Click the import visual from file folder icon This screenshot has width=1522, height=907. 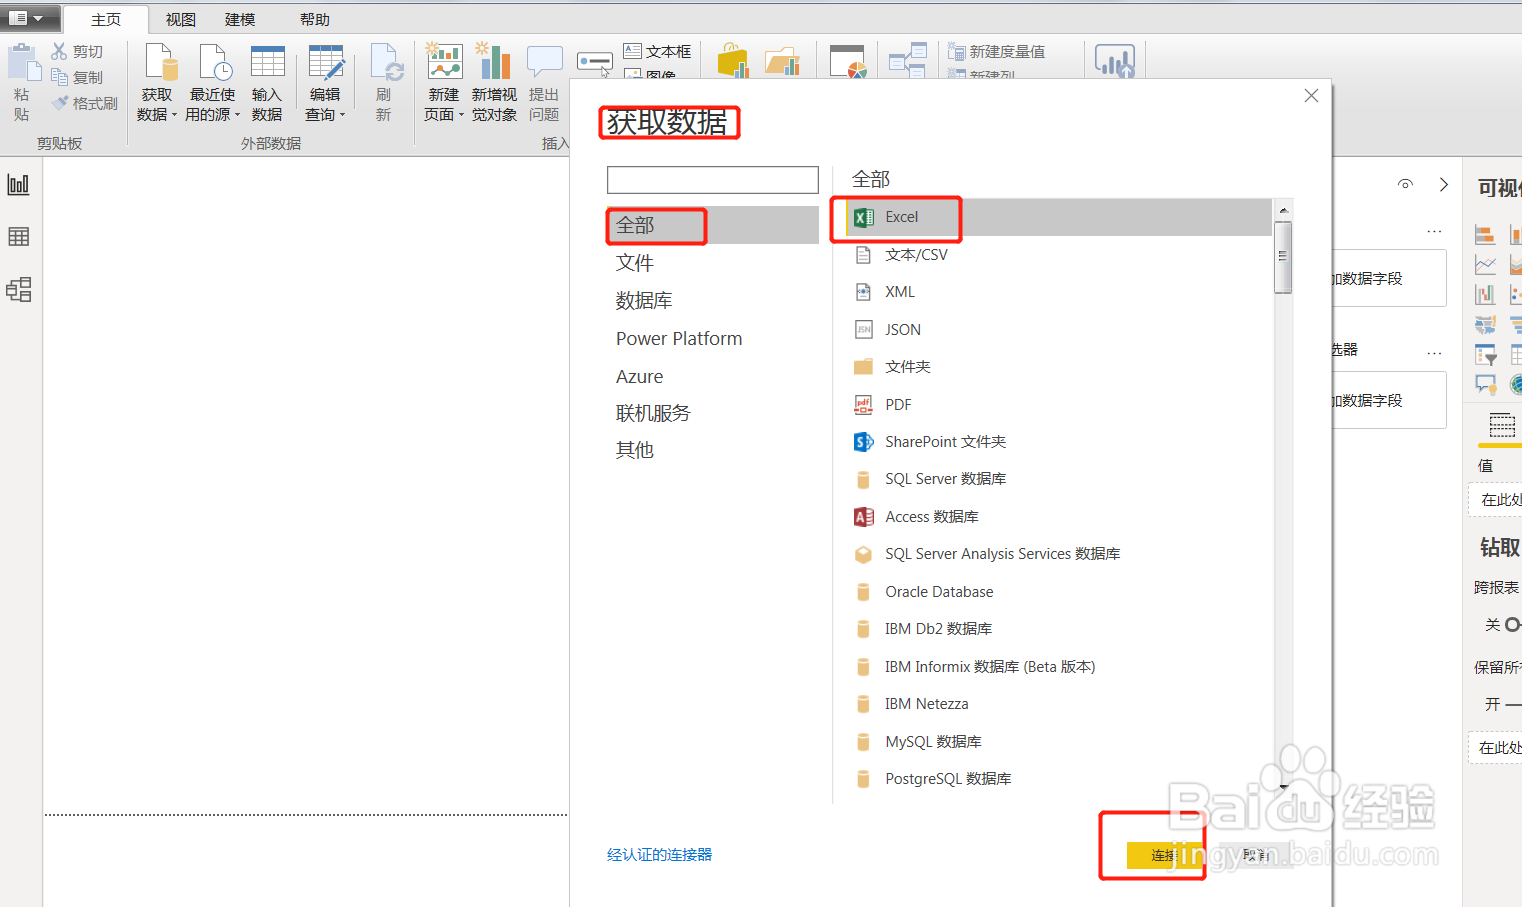pos(783,62)
